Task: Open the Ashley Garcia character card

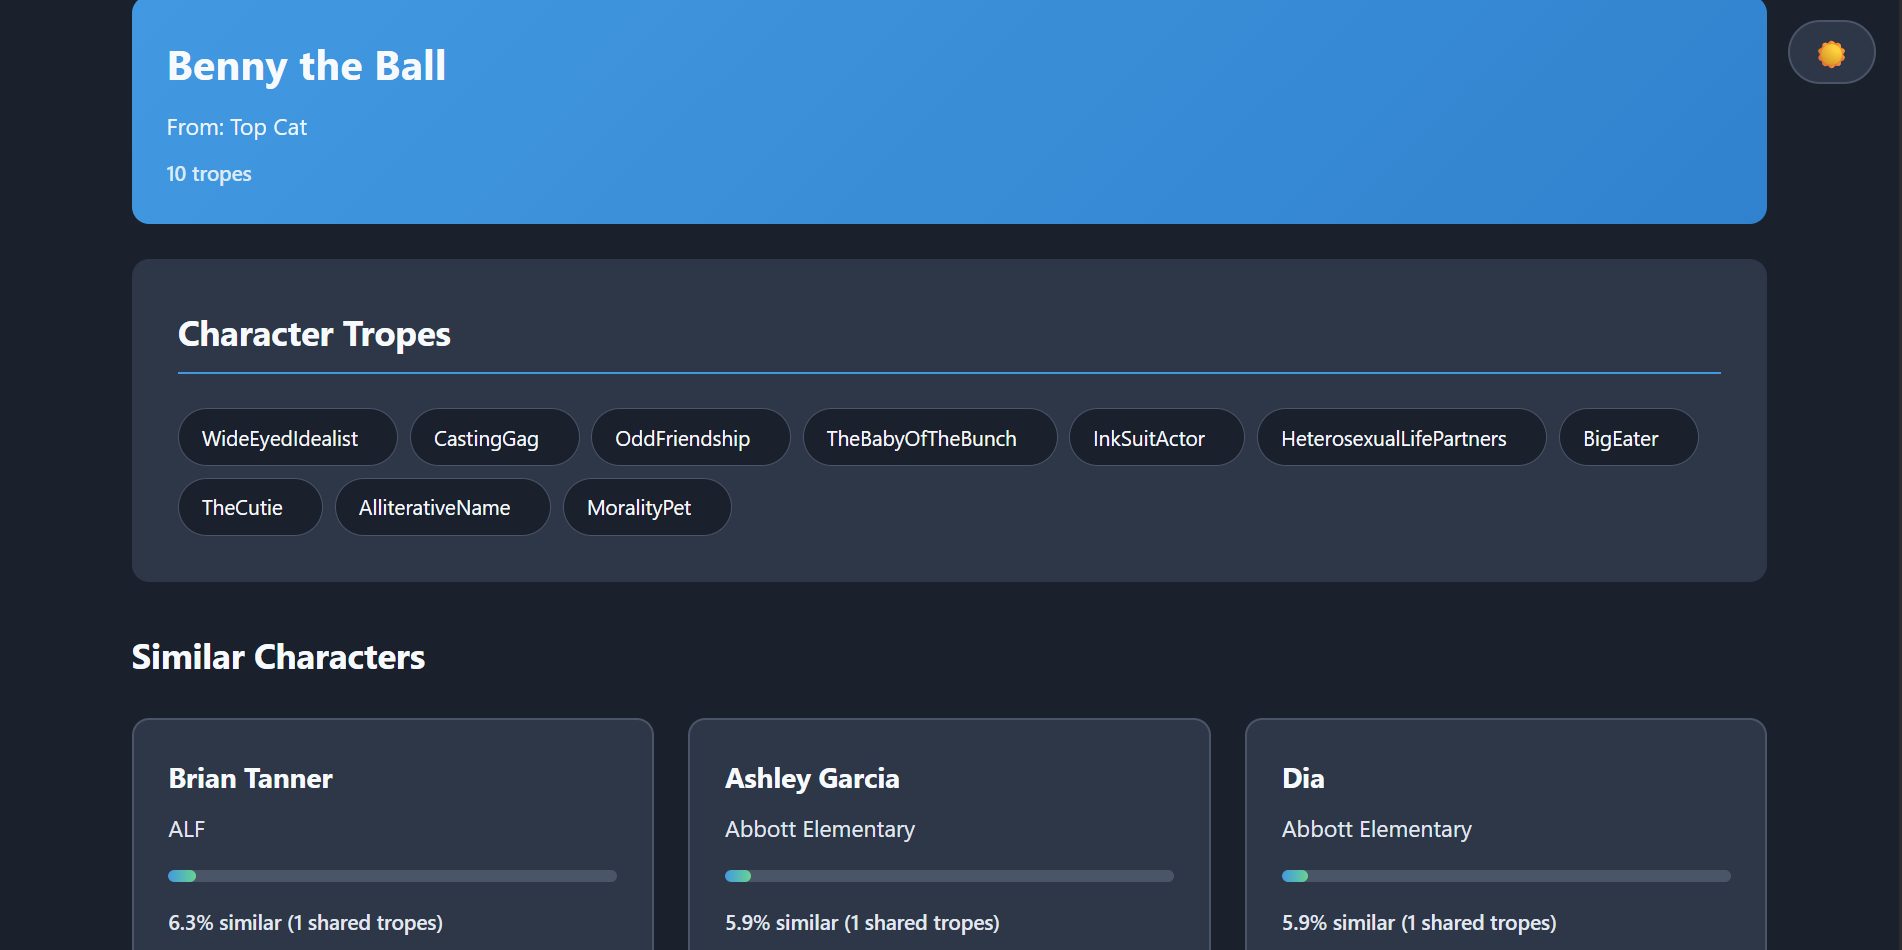Action: pos(949,834)
